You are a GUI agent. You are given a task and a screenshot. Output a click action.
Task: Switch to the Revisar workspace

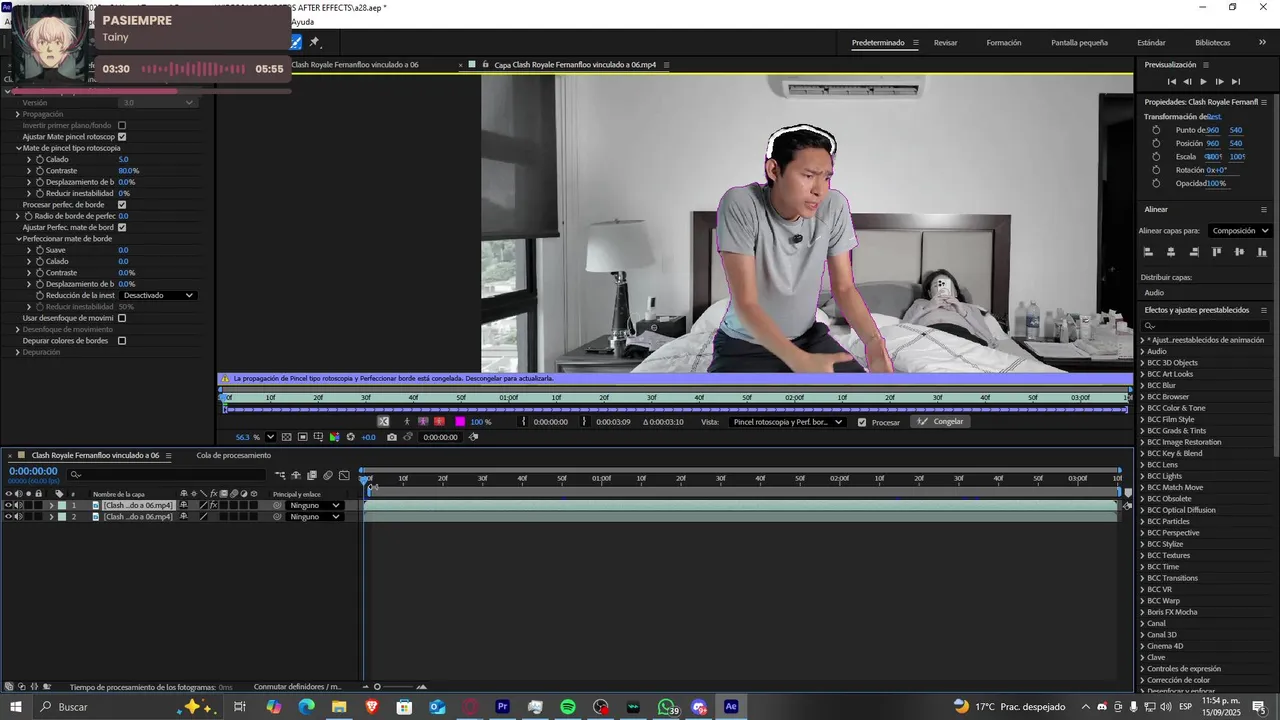pos(945,43)
